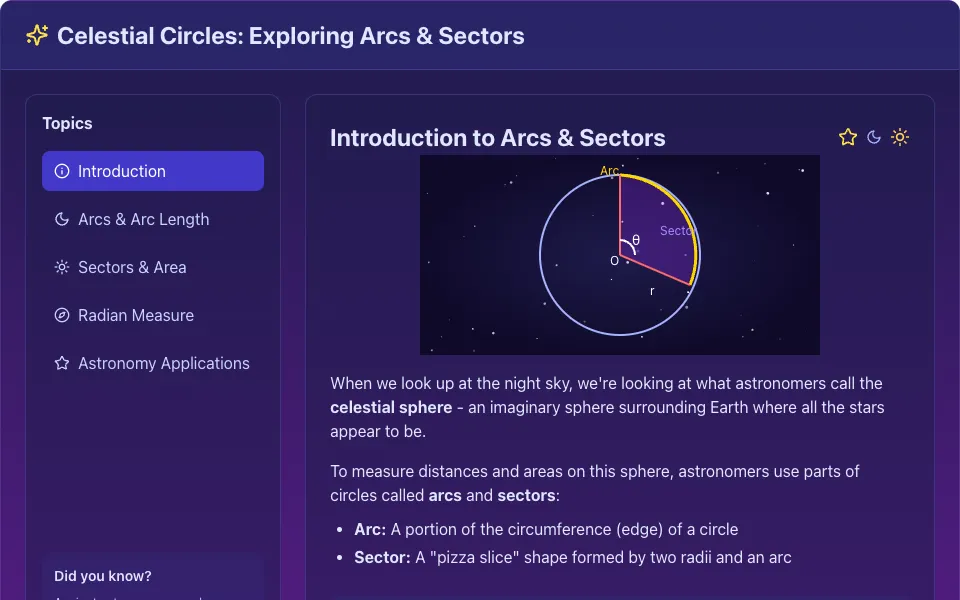Click the Celestial Circles page title
960x600 pixels.
(291, 36)
